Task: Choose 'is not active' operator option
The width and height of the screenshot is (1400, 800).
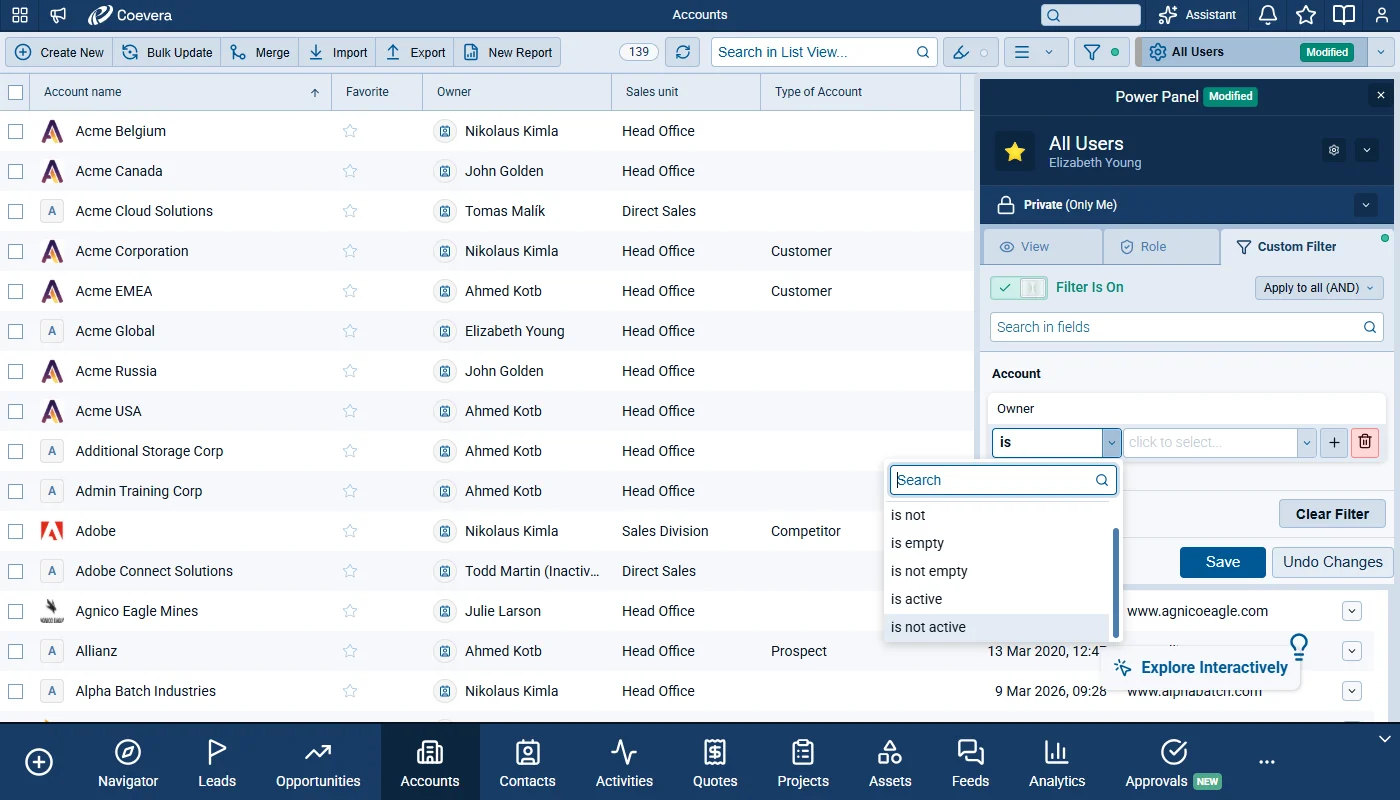Action: tap(998, 627)
